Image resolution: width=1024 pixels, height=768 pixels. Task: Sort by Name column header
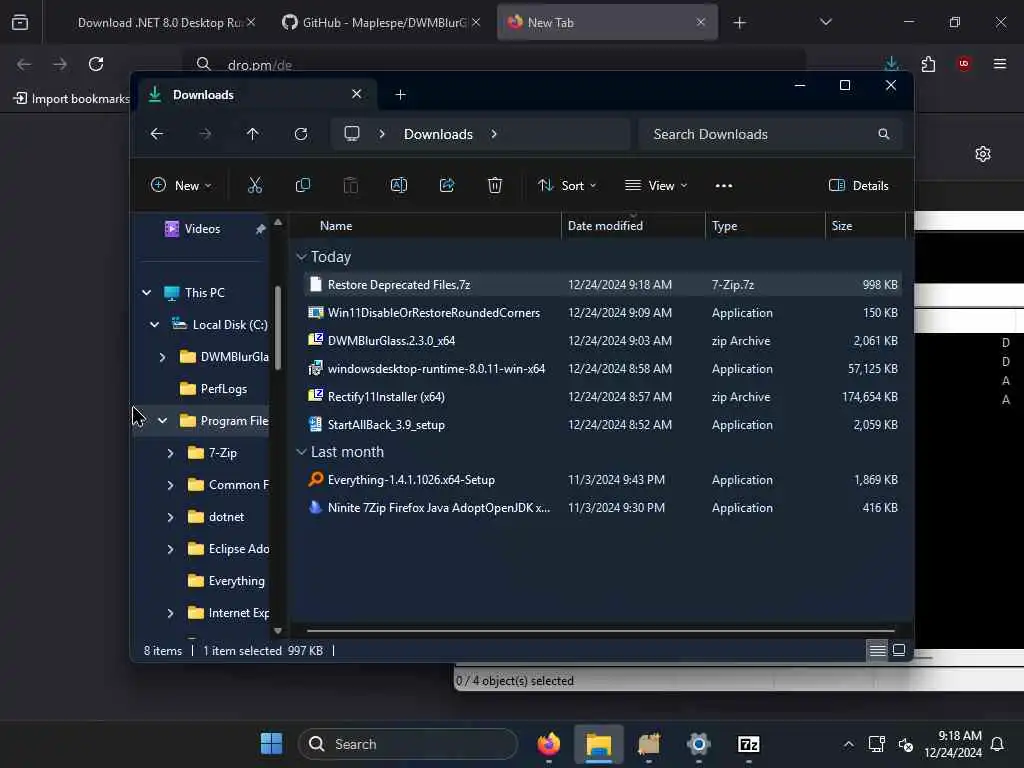coord(424,226)
